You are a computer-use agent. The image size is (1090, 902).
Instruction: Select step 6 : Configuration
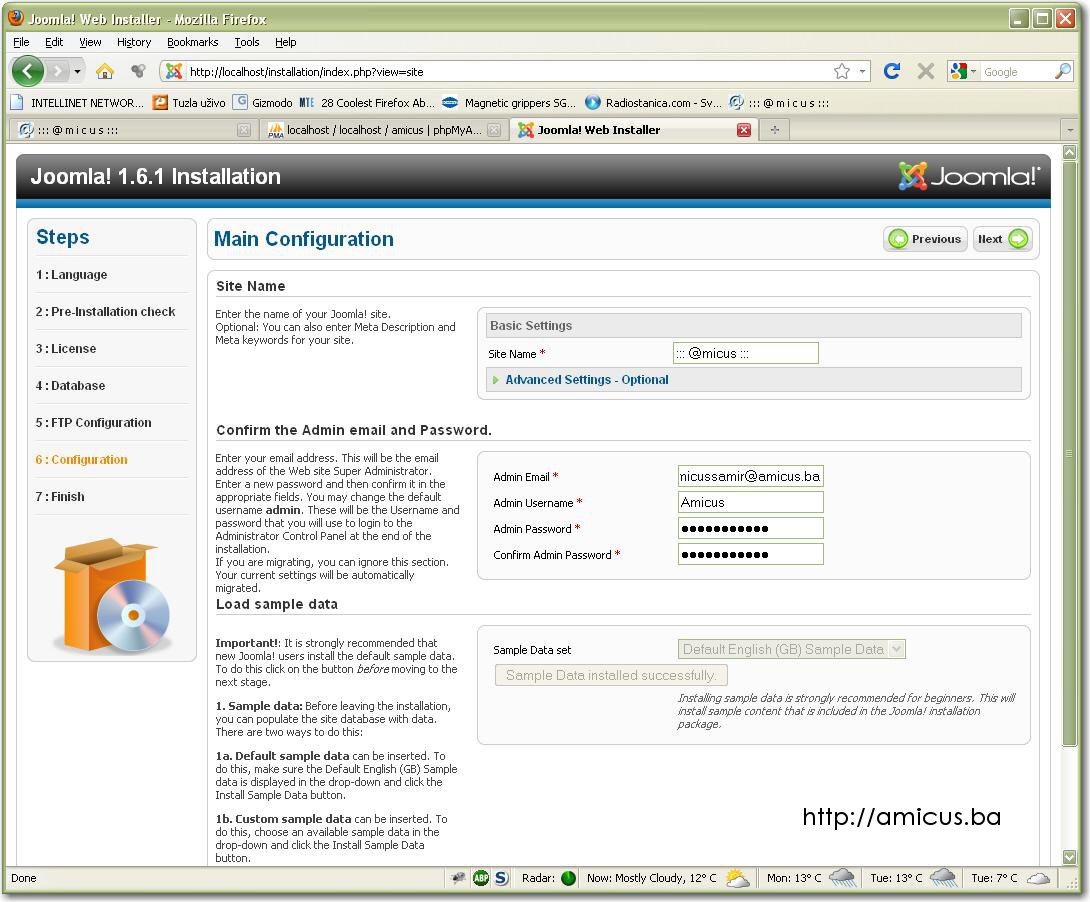81,459
